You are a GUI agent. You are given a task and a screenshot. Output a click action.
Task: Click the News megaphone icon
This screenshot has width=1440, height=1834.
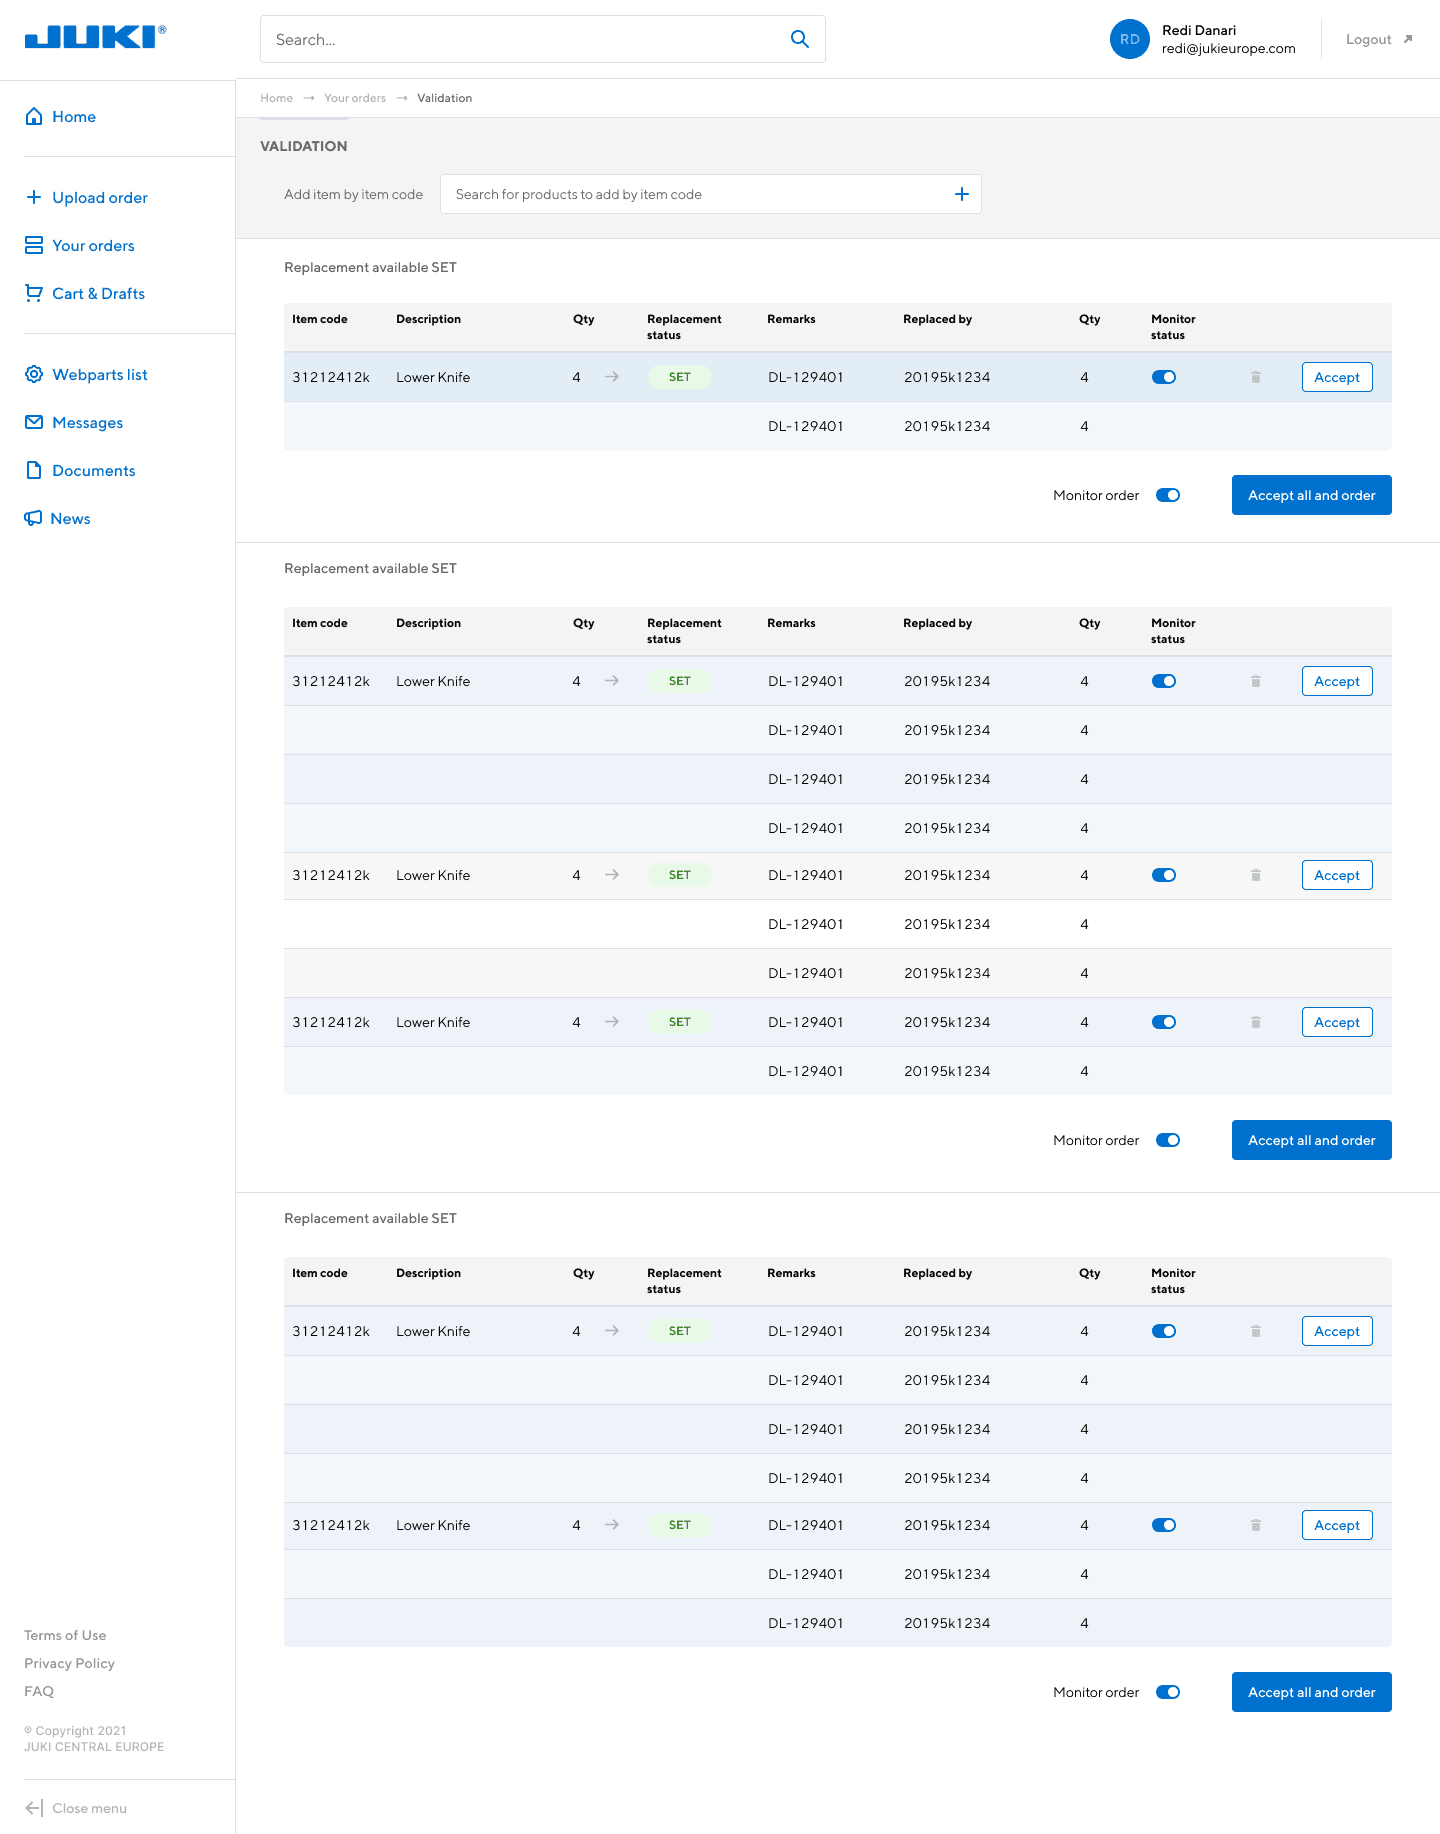pos(33,518)
